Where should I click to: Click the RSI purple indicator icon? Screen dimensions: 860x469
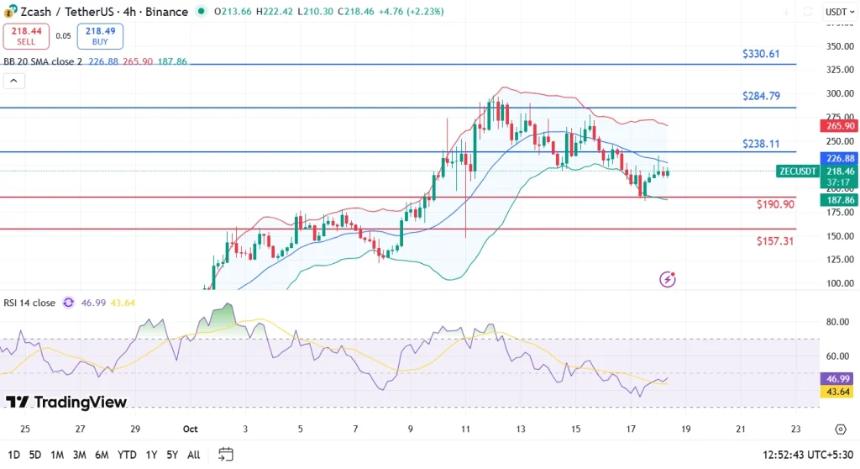coord(69,302)
